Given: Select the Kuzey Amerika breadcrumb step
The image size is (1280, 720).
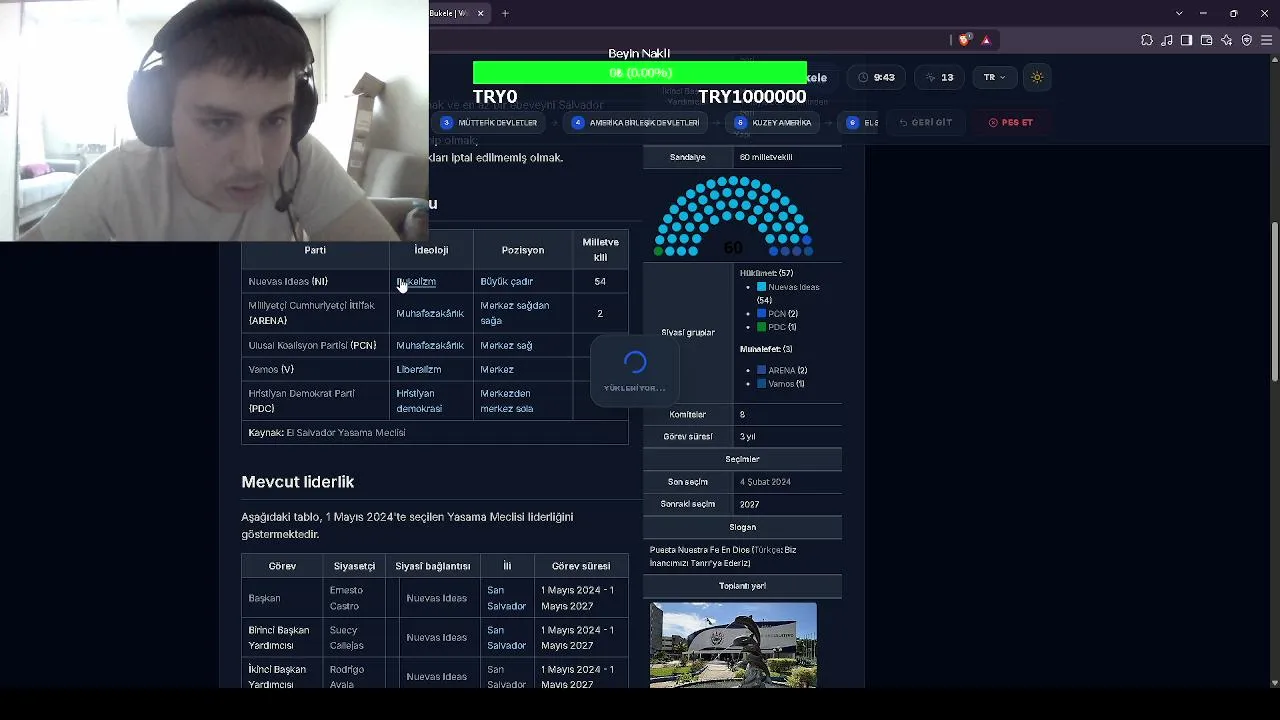Looking at the screenshot, I should 773,122.
